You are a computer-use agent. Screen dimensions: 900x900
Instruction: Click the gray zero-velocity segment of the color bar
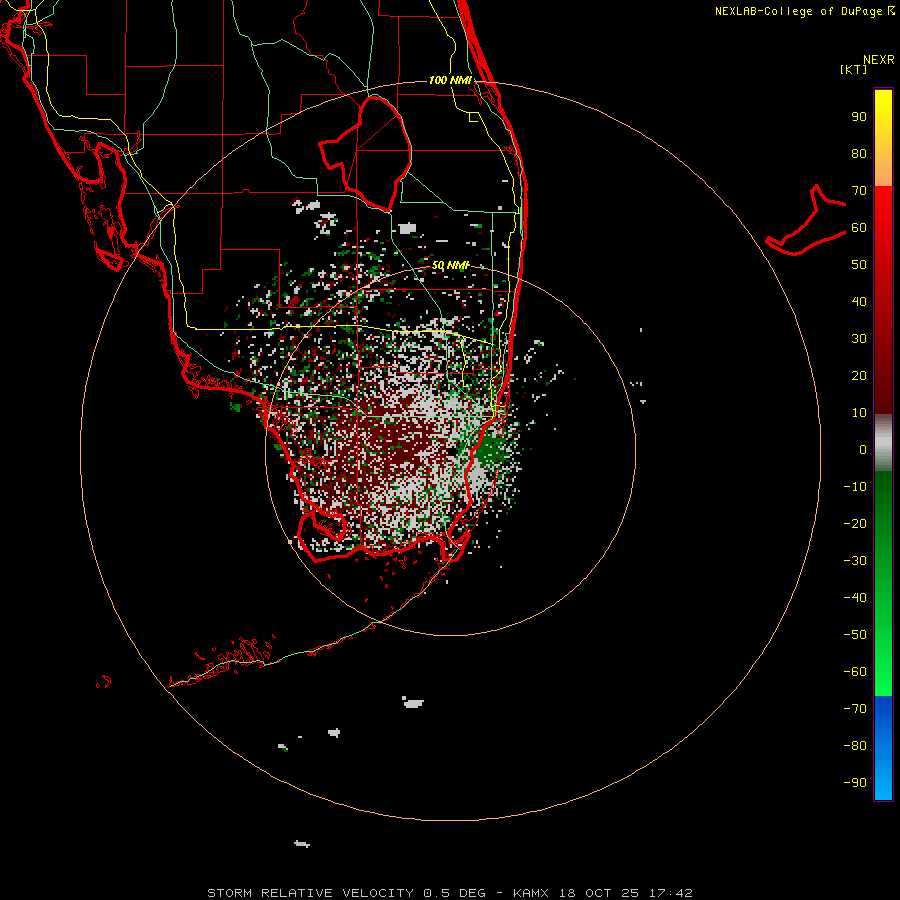[883, 443]
